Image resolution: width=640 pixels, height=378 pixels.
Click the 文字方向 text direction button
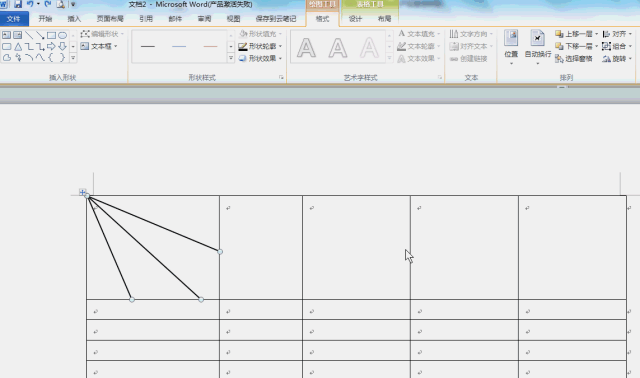[x=471, y=34]
